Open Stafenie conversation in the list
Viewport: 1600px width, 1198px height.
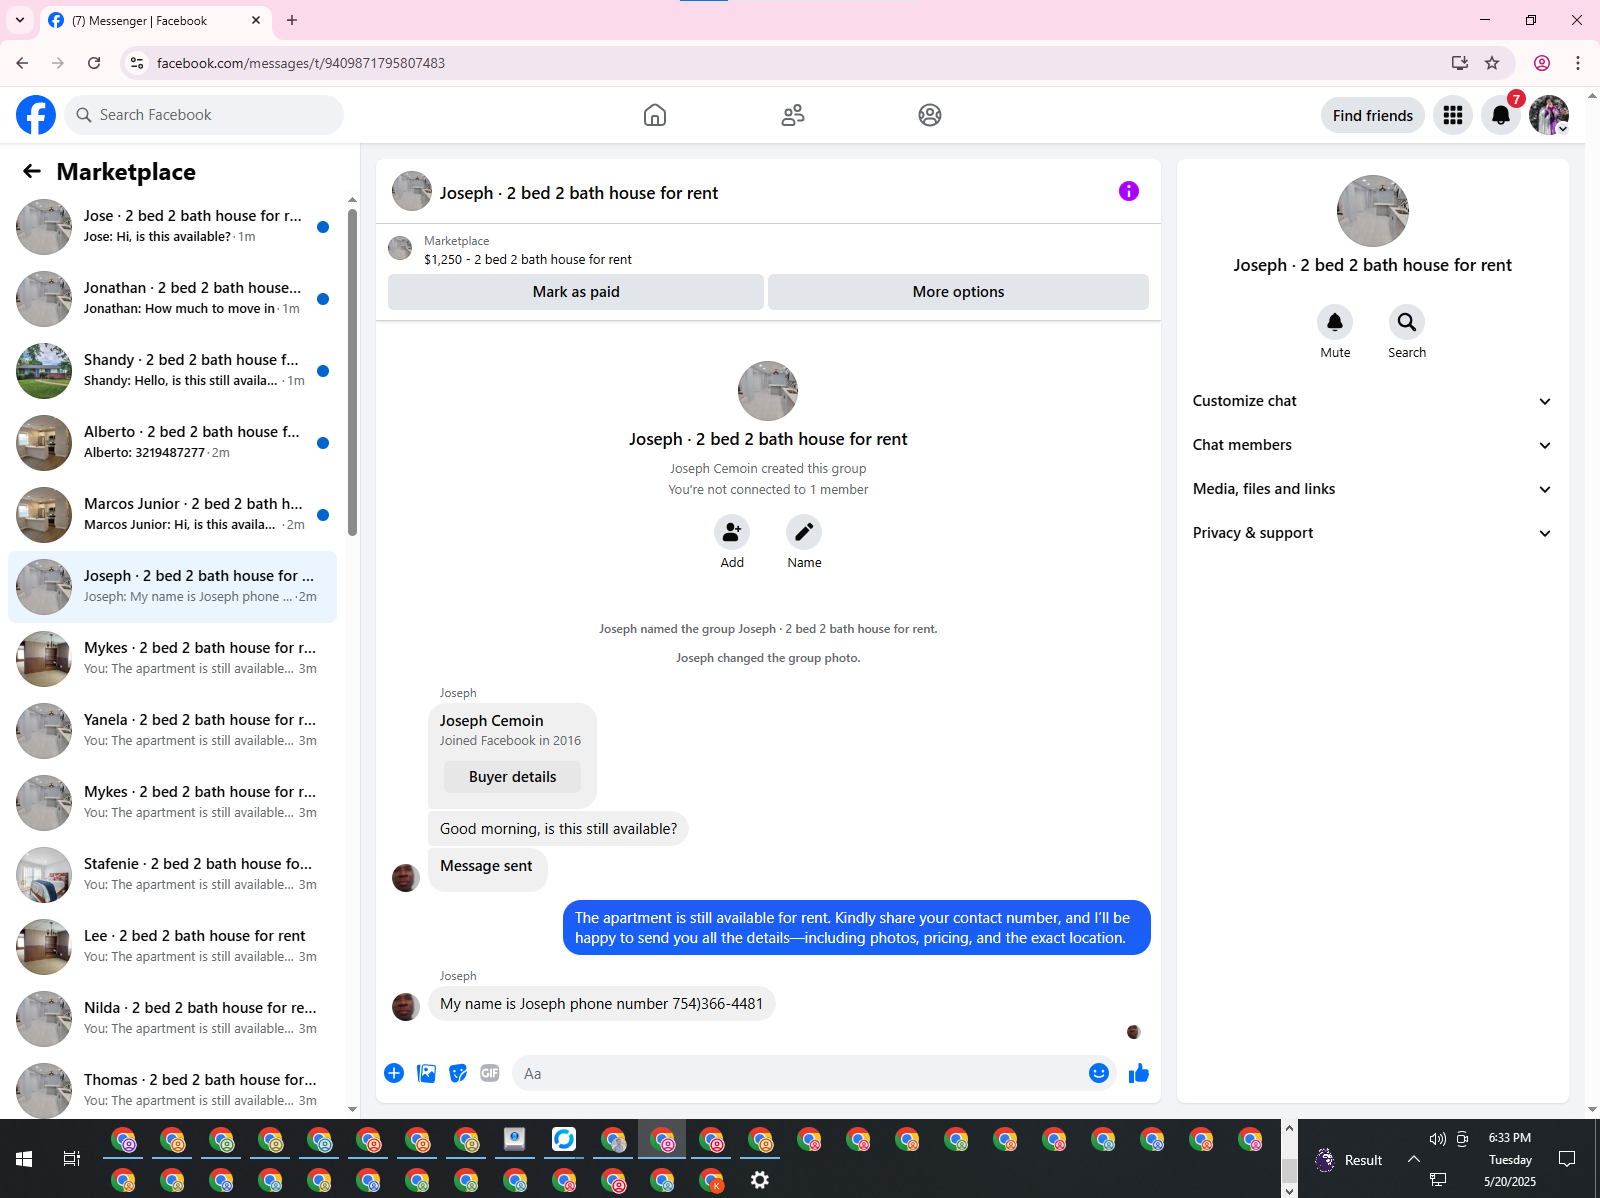(172, 875)
